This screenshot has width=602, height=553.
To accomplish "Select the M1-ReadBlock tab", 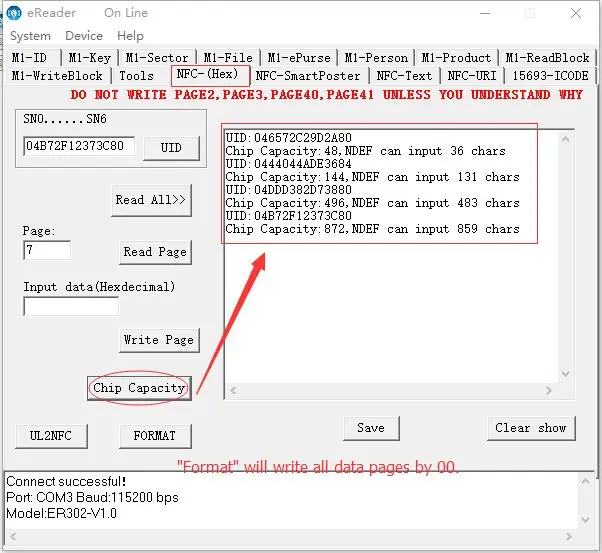I will (547, 58).
